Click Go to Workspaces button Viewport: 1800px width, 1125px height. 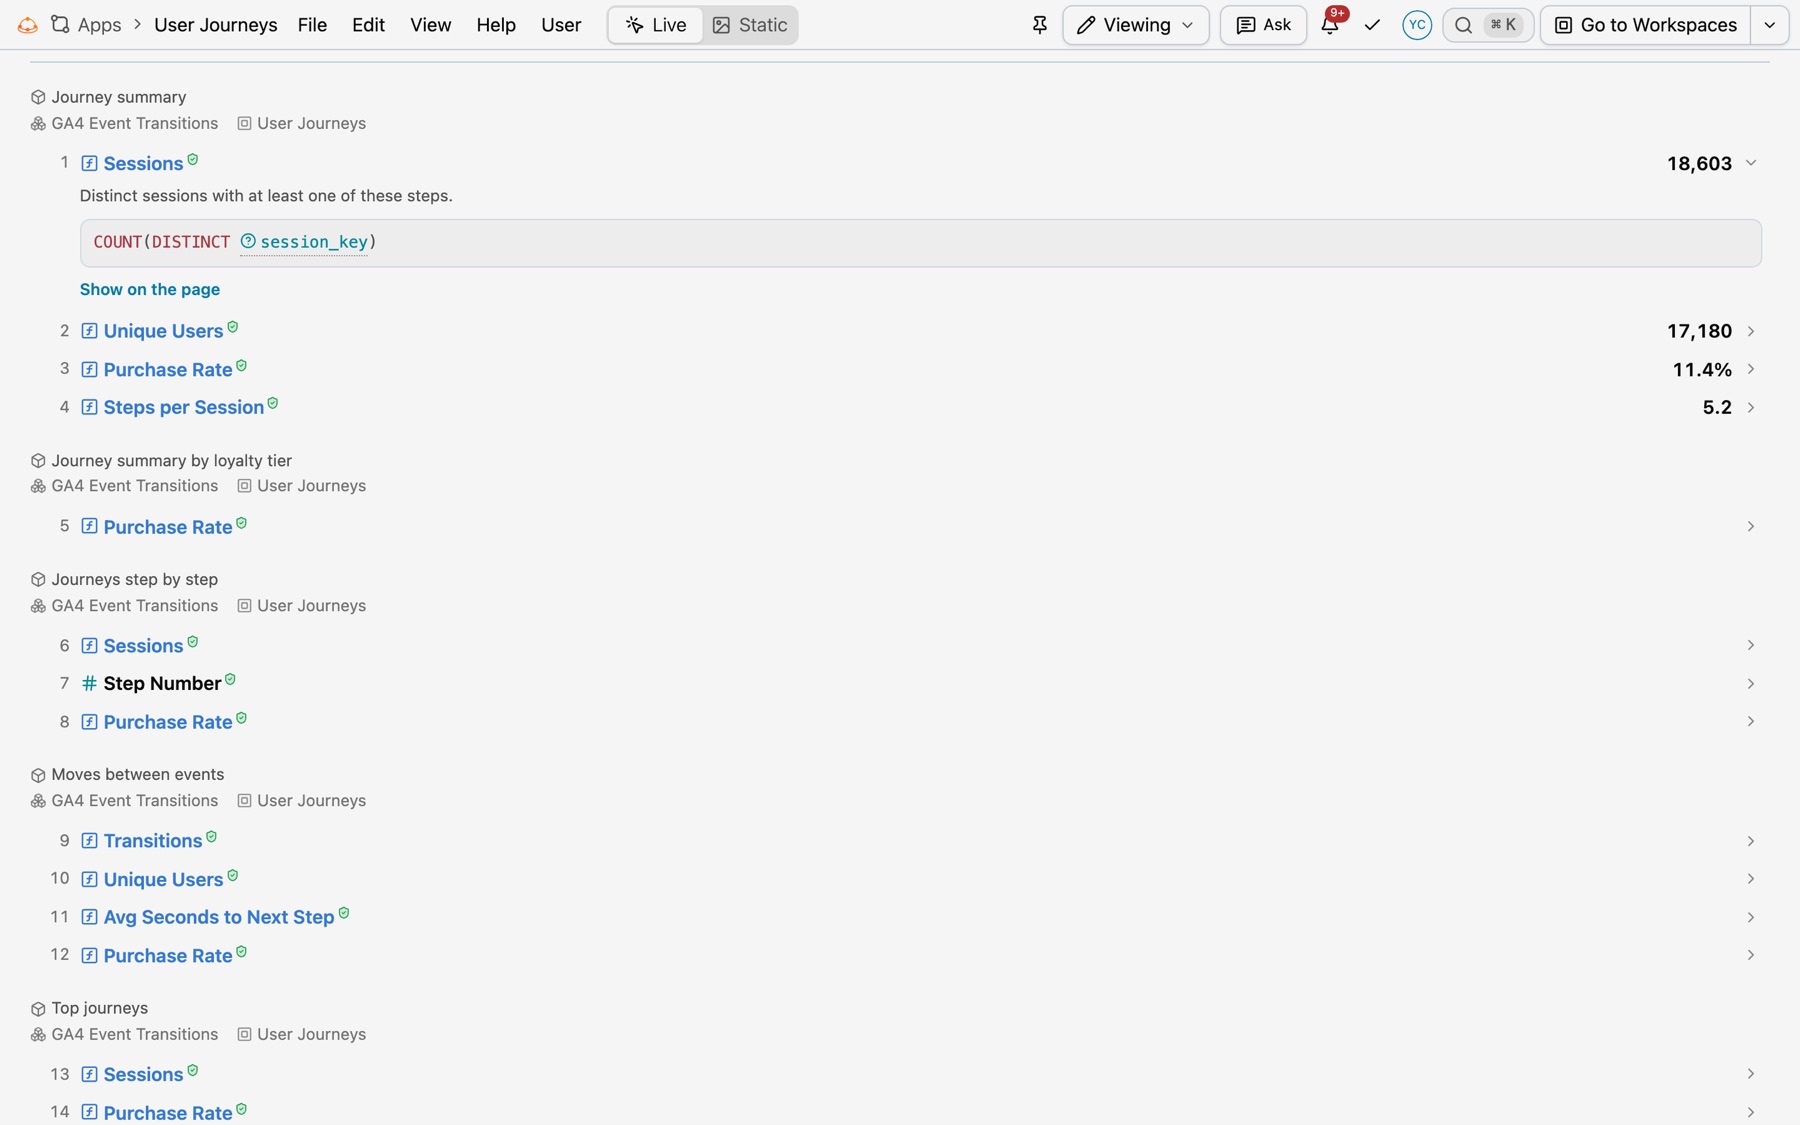coord(1645,25)
